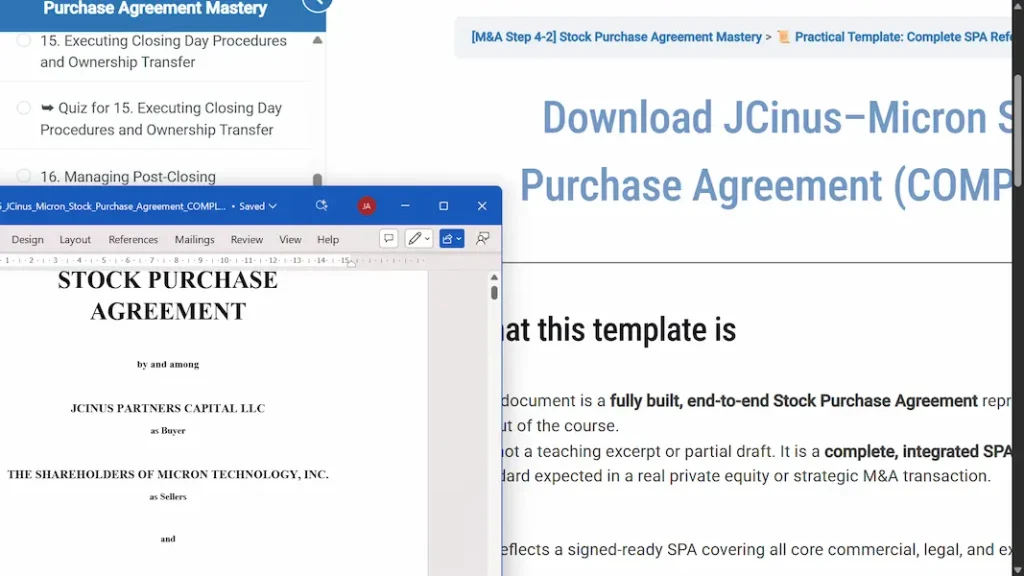Screen dimensions: 1024x576
Task: Click the Editing mode icon at ribbon's right end
Action: pyautogui.click(x=483, y=239)
